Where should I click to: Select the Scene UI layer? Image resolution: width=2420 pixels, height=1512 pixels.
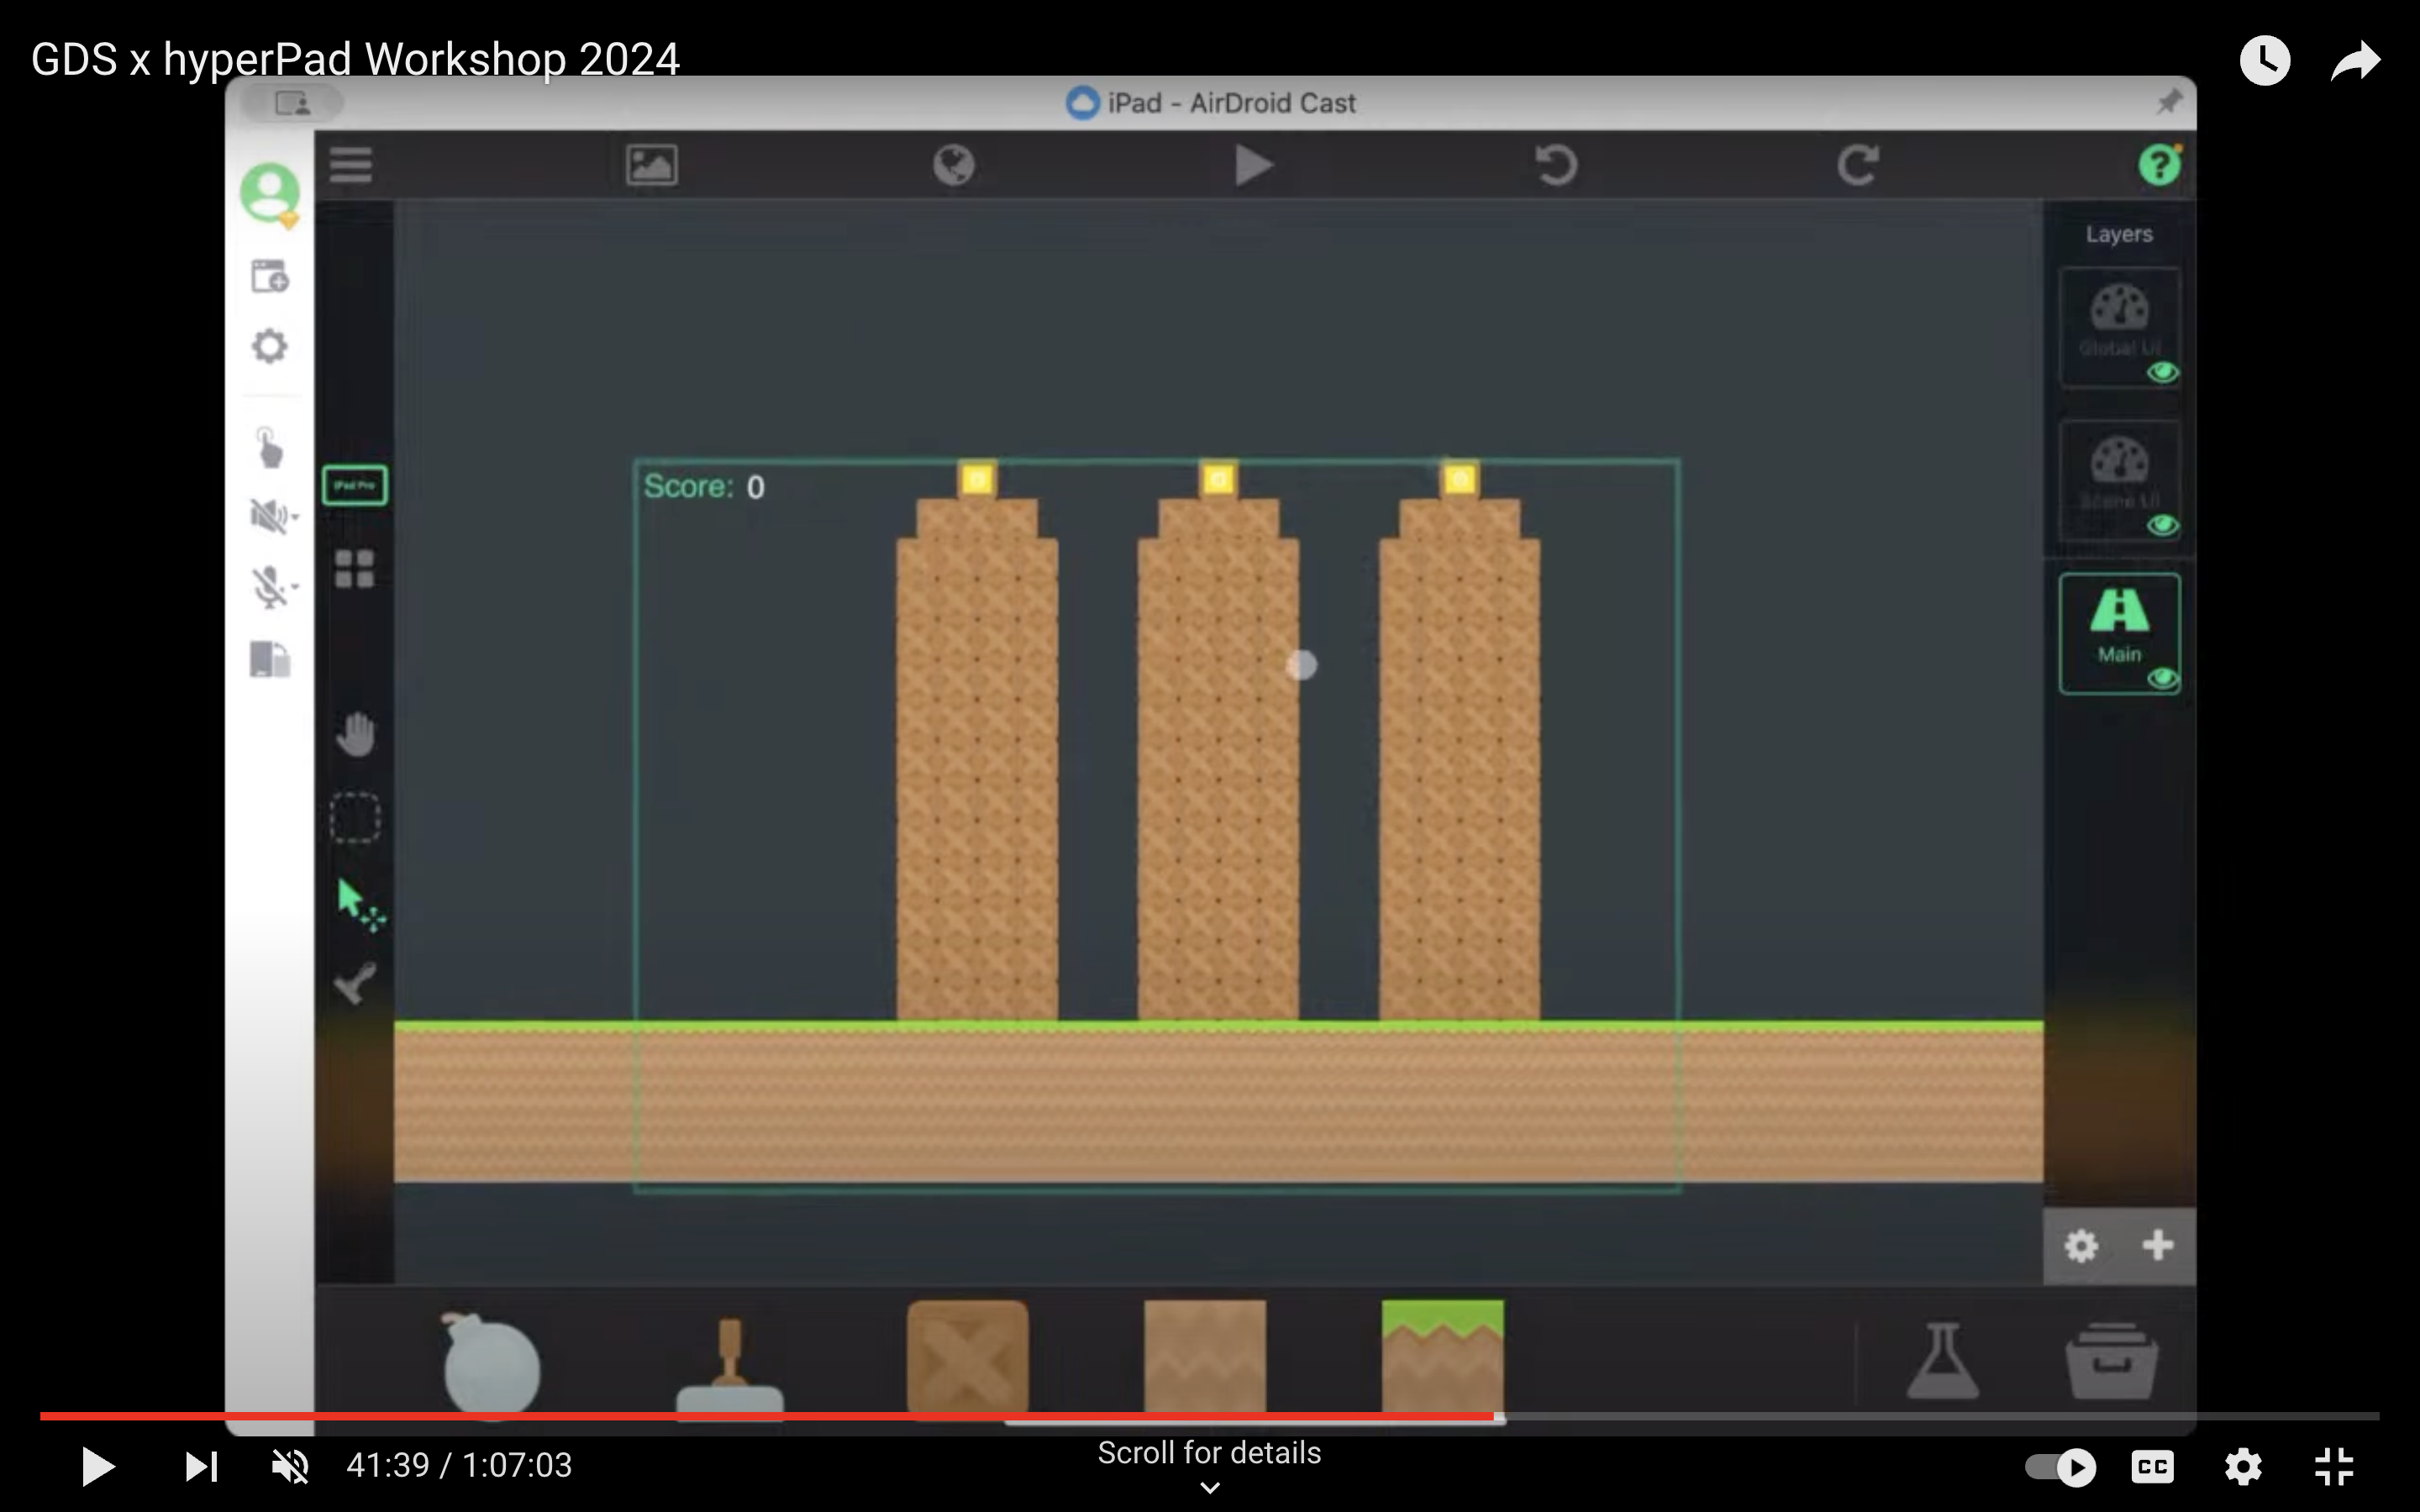coord(2119,480)
